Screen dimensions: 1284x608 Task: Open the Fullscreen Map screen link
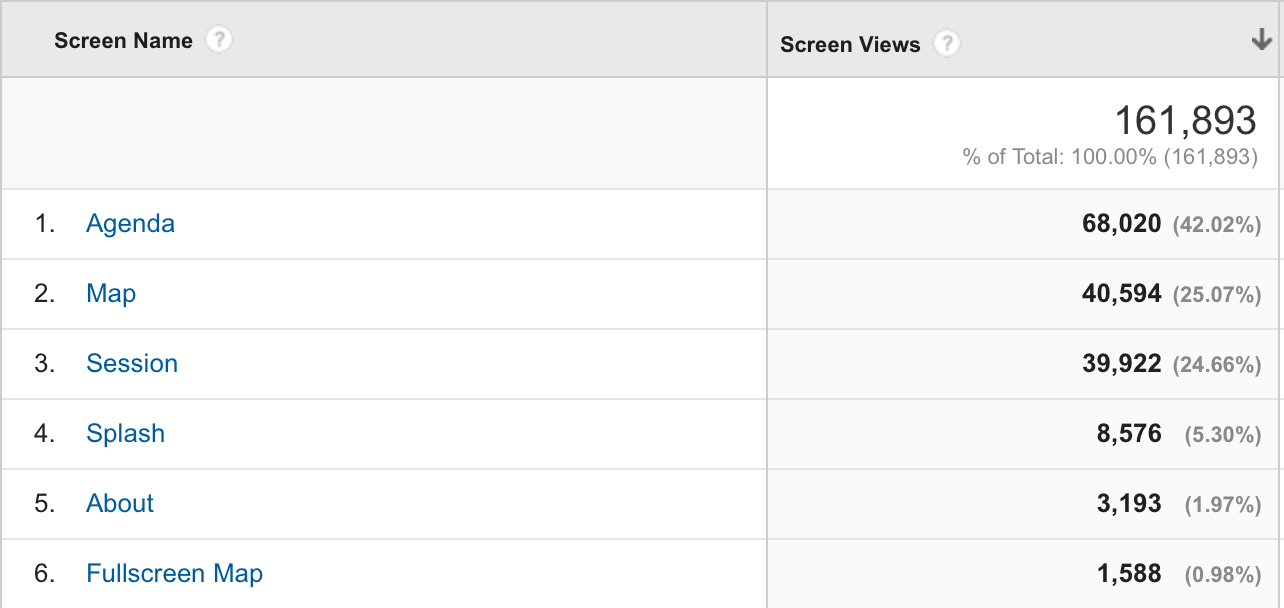tap(174, 574)
